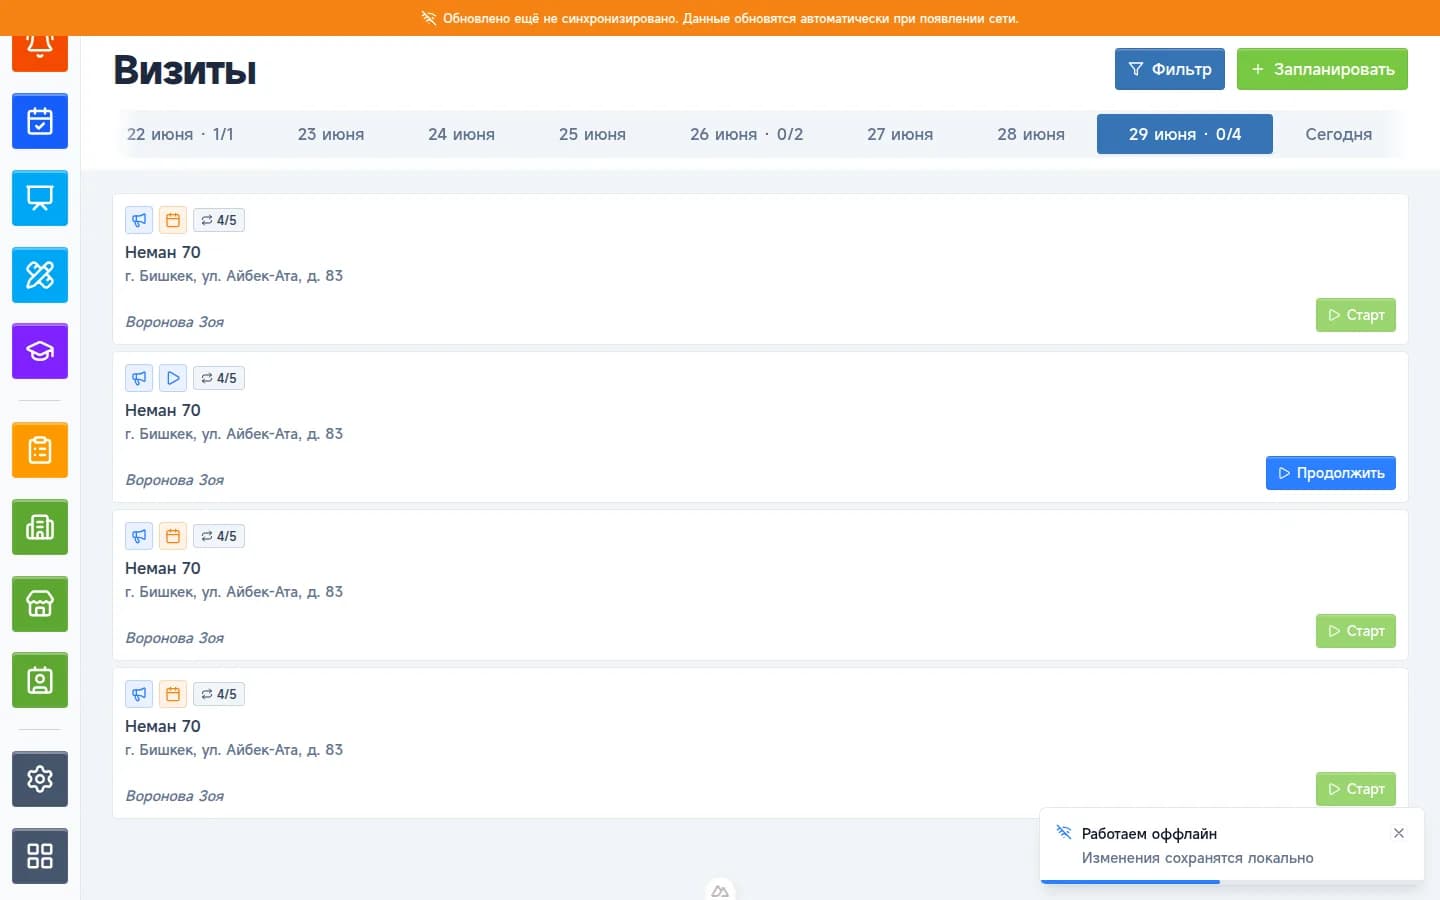
Task: Click the Визиты page heading
Action: tap(184, 70)
